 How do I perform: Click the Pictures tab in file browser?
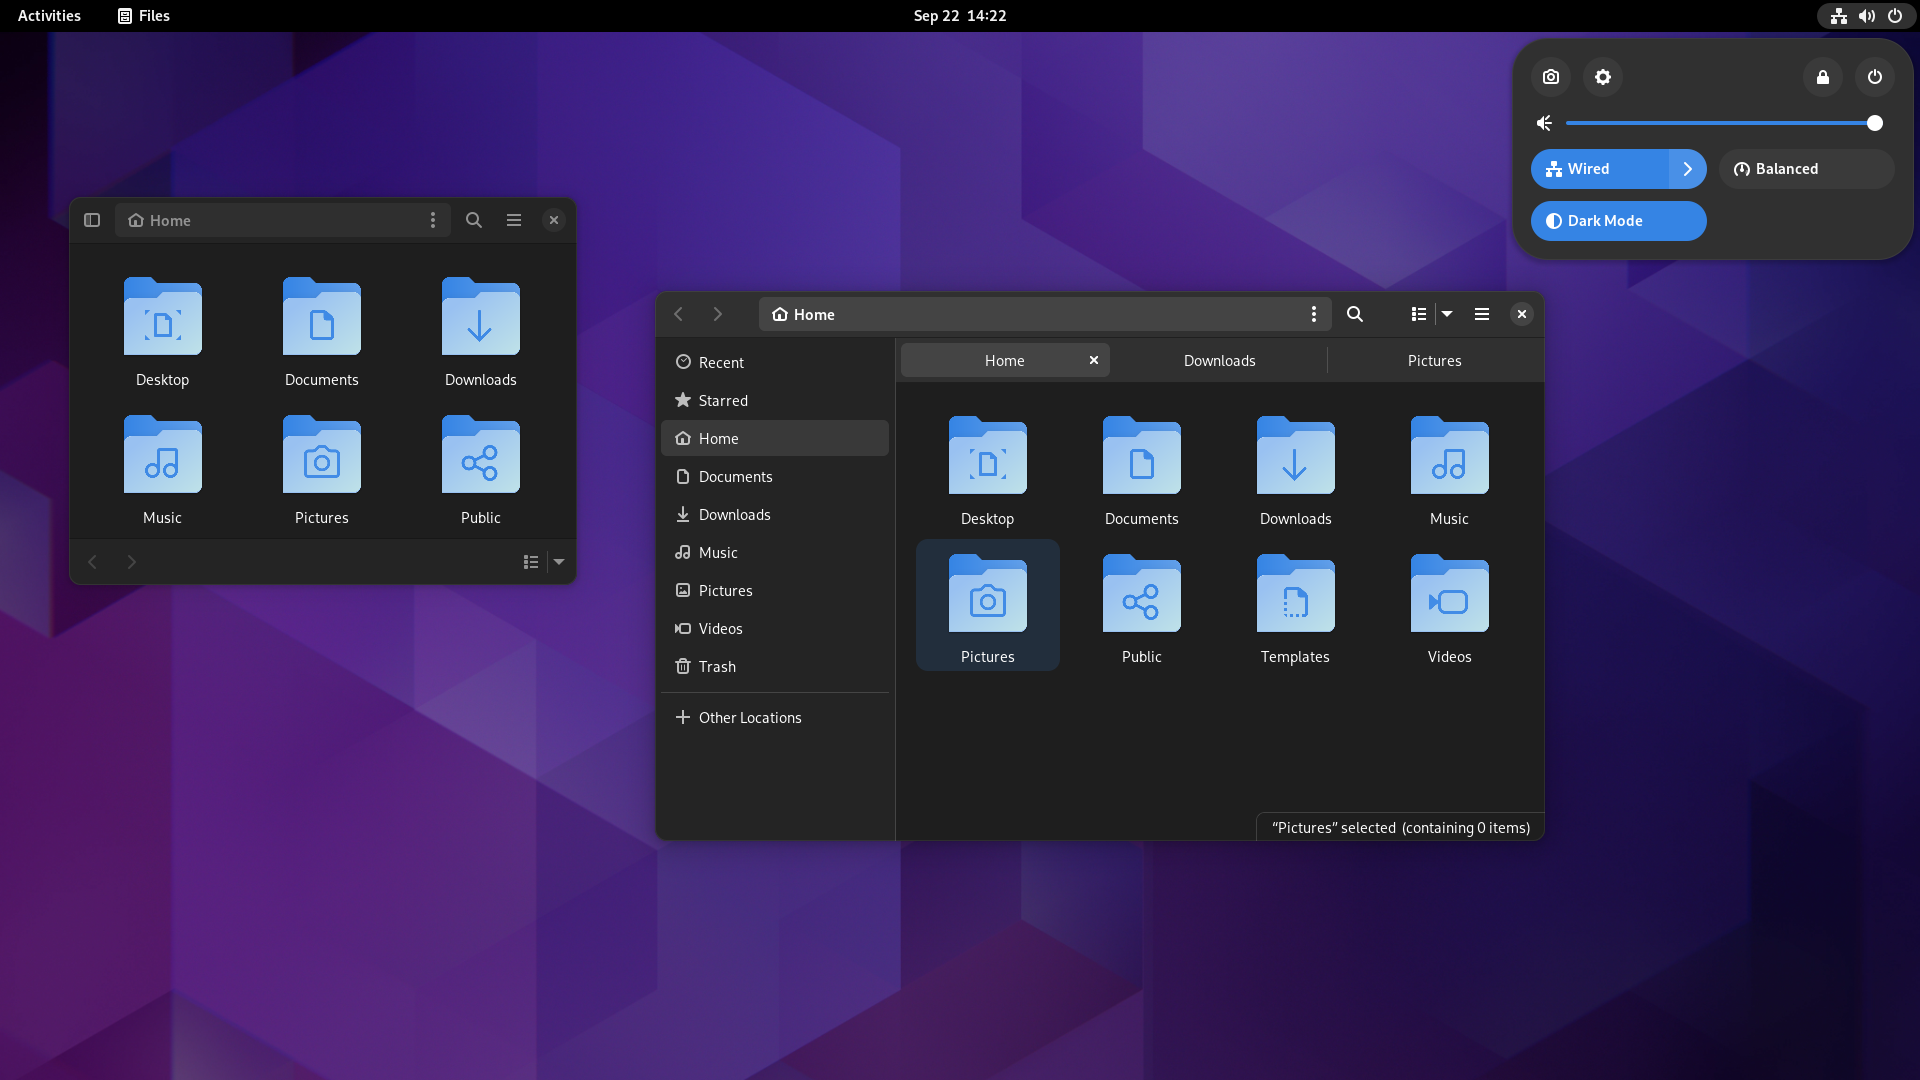tap(1433, 359)
